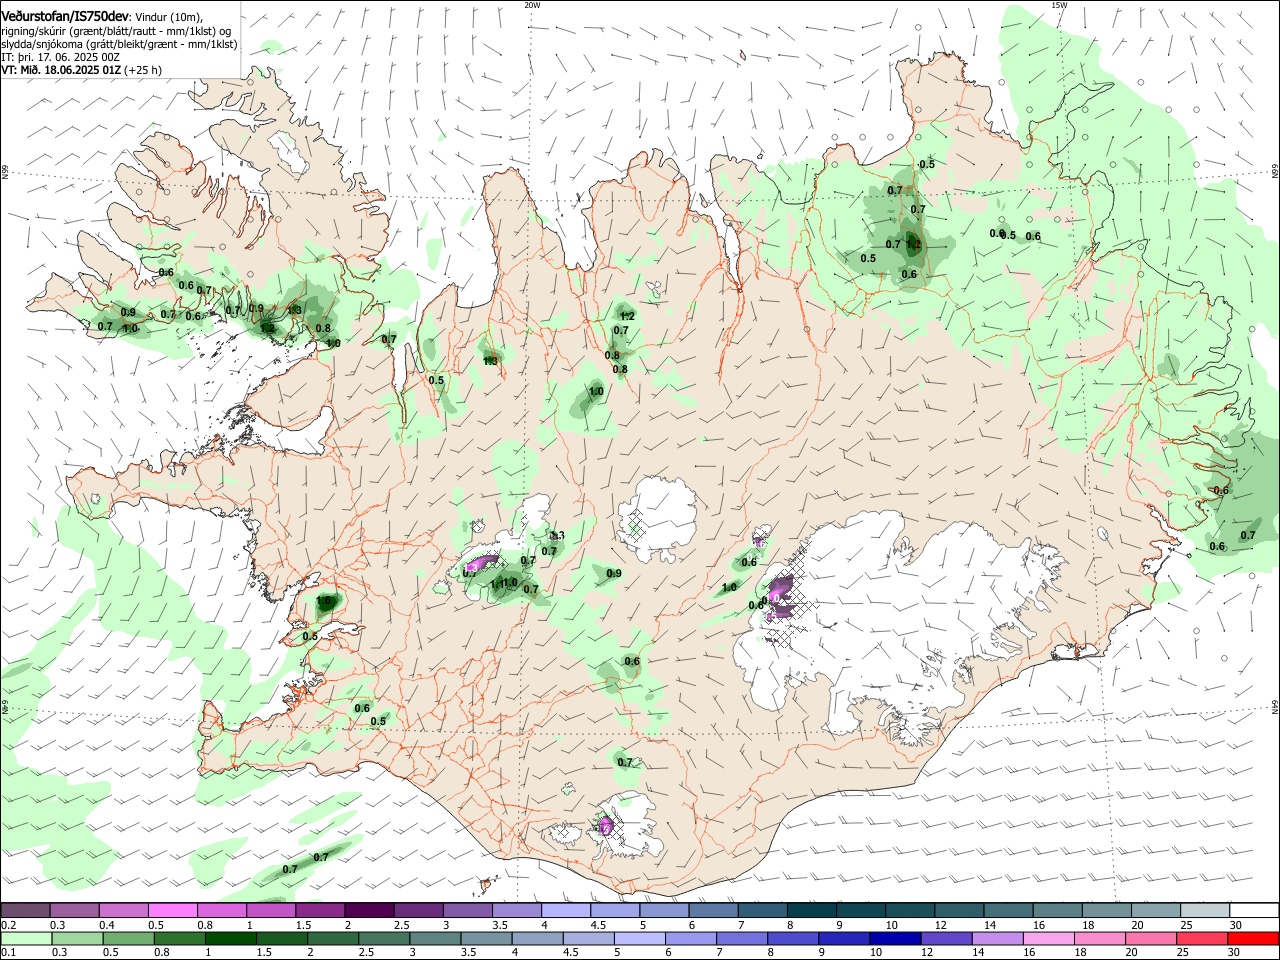Pick the medium green 0.5–0.8 rain swatch
This screenshot has width=1280, height=960.
pos(129,938)
